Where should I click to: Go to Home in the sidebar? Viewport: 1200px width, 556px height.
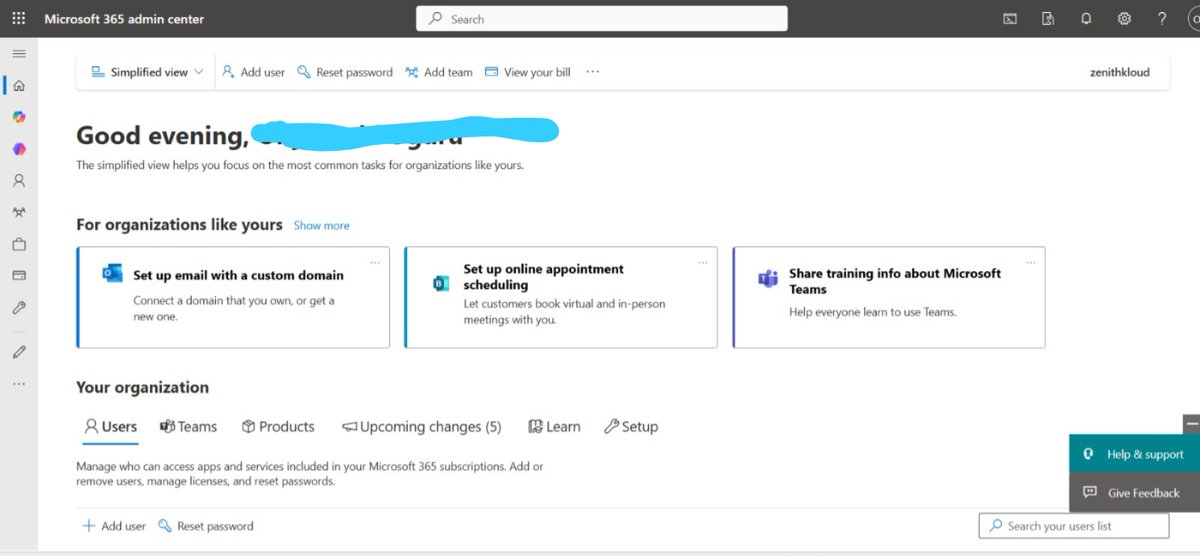19,85
